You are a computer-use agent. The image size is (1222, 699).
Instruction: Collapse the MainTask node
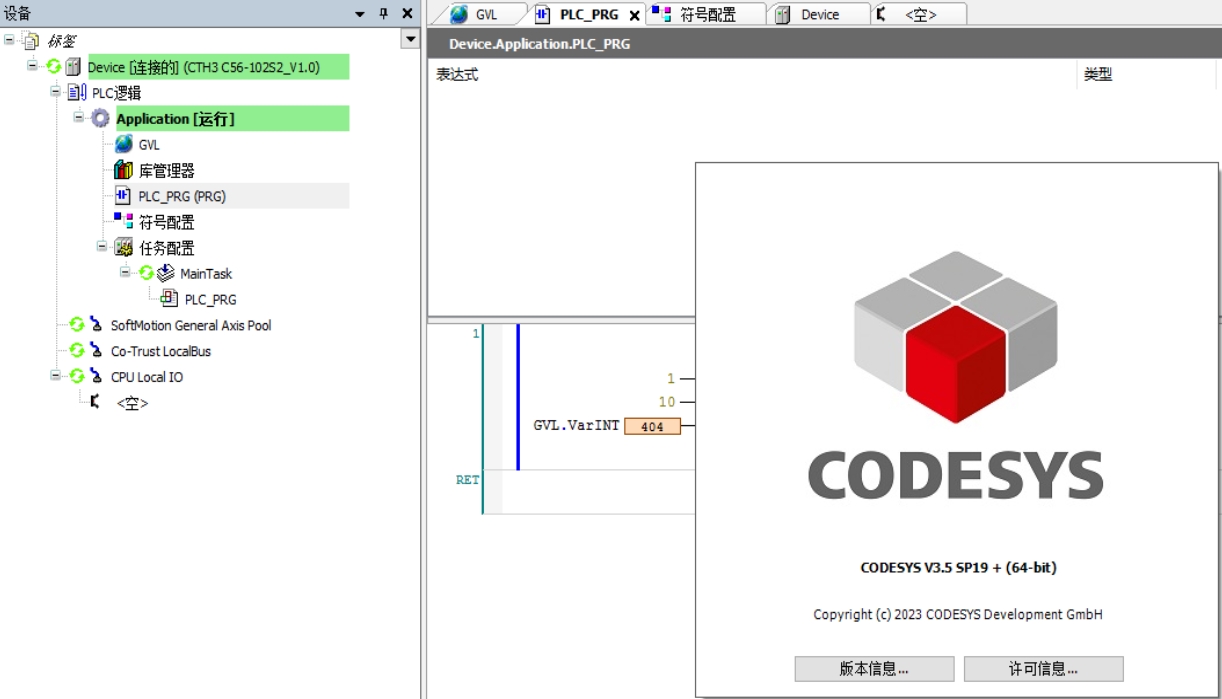[125, 272]
